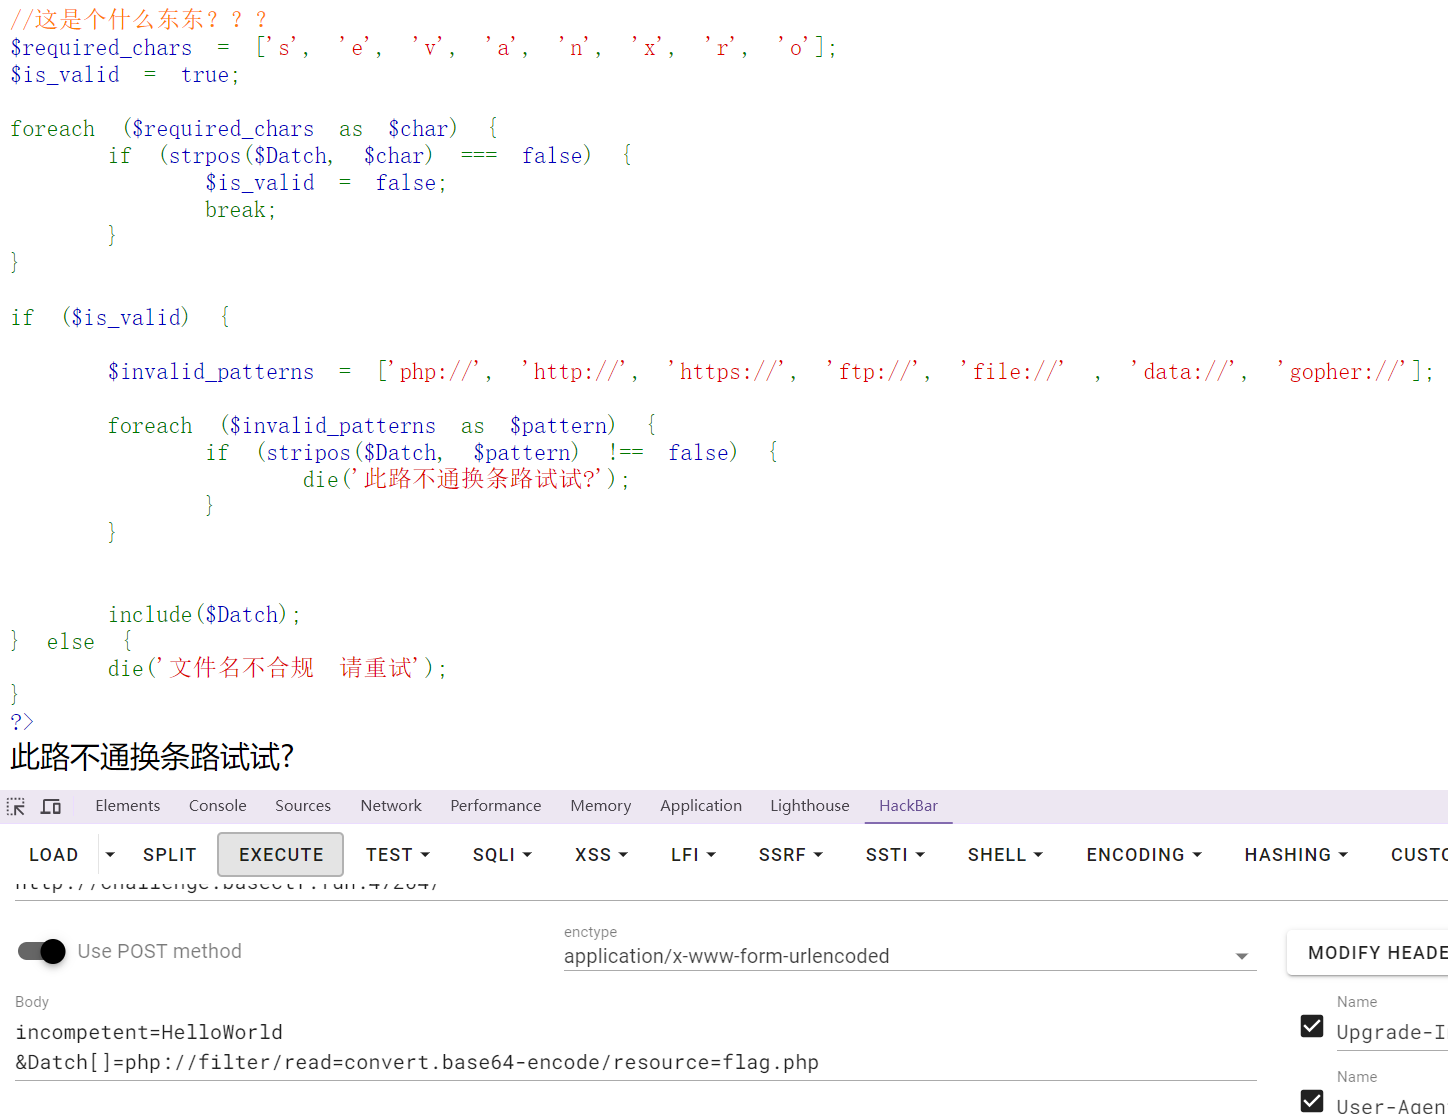Image resolution: width=1448 pixels, height=1114 pixels.
Task: Click the CUSTOM menu in HackBar toolbar
Action: tap(1418, 855)
